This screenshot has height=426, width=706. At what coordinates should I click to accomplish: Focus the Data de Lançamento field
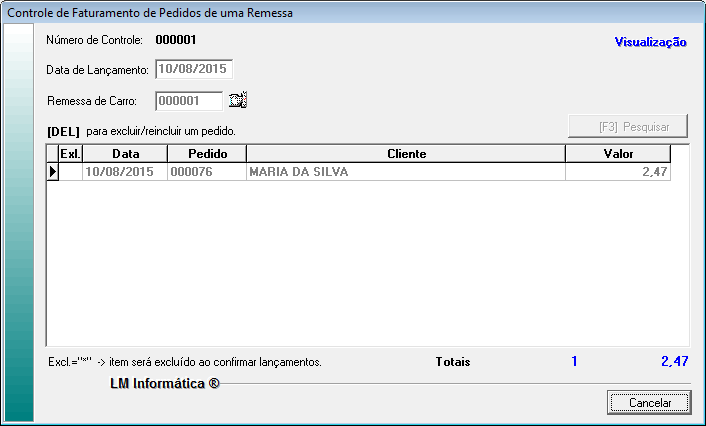(x=193, y=70)
